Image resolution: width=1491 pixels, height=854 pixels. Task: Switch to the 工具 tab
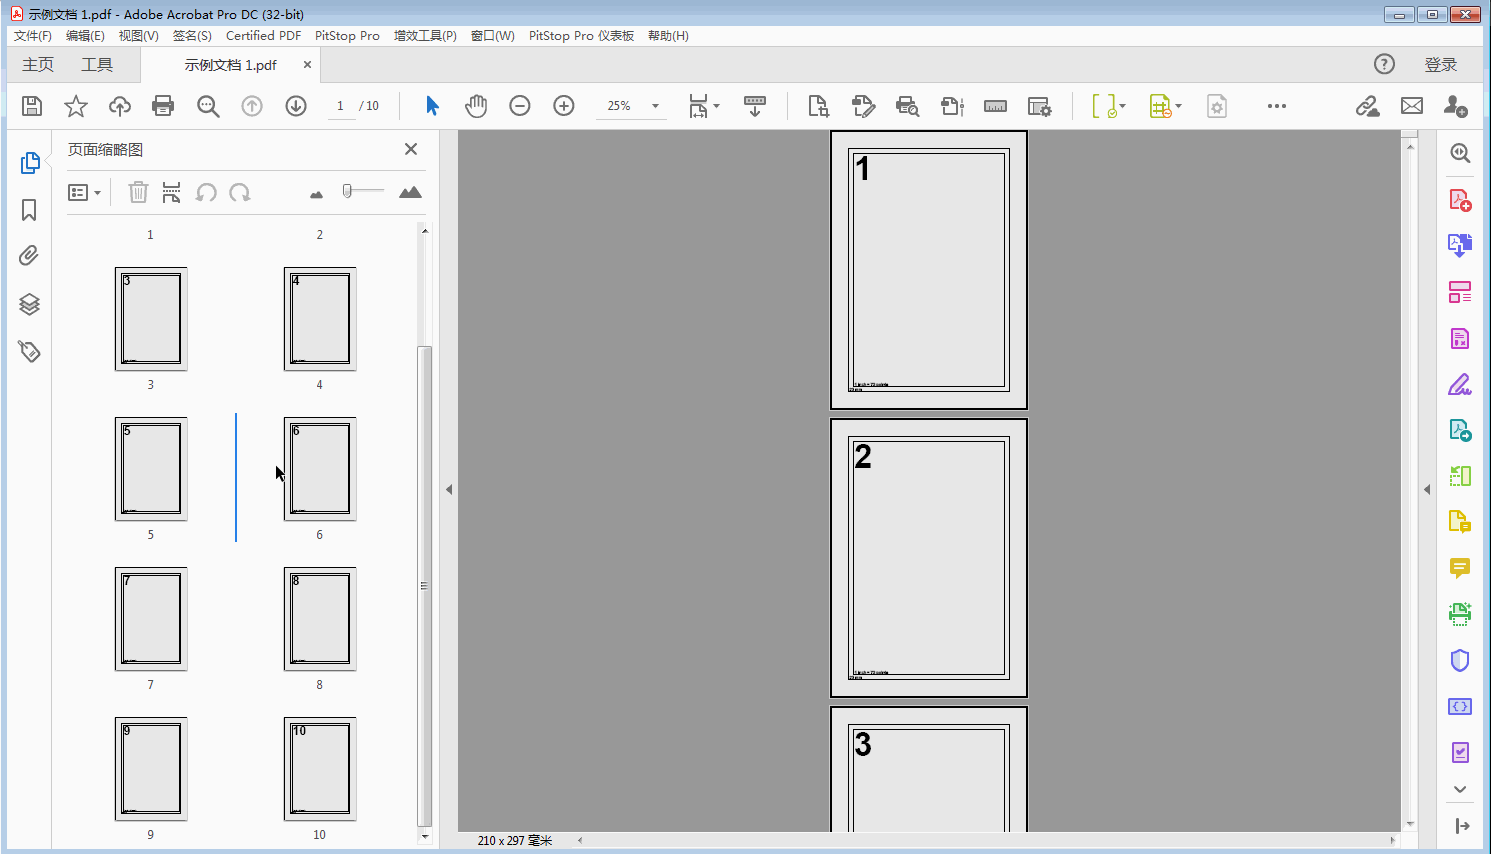[x=97, y=64]
